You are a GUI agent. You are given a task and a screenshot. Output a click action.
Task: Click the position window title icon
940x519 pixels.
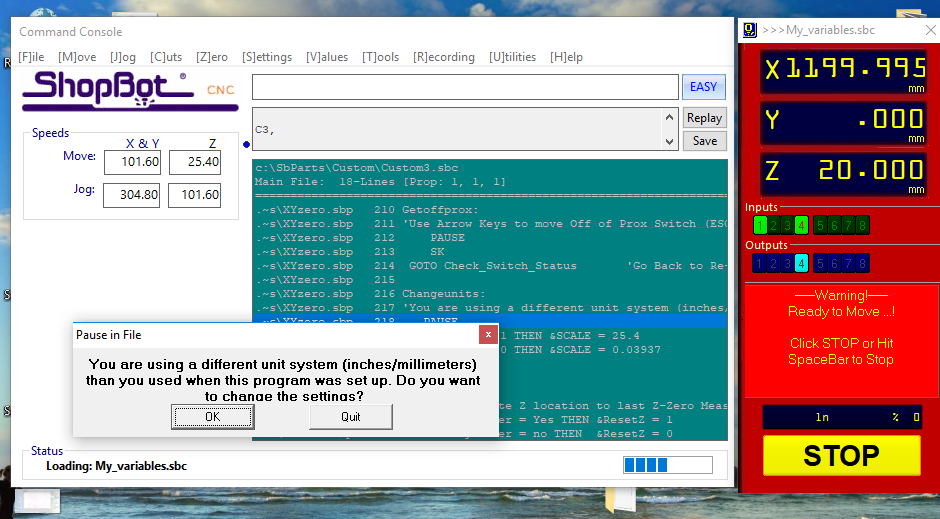point(749,30)
